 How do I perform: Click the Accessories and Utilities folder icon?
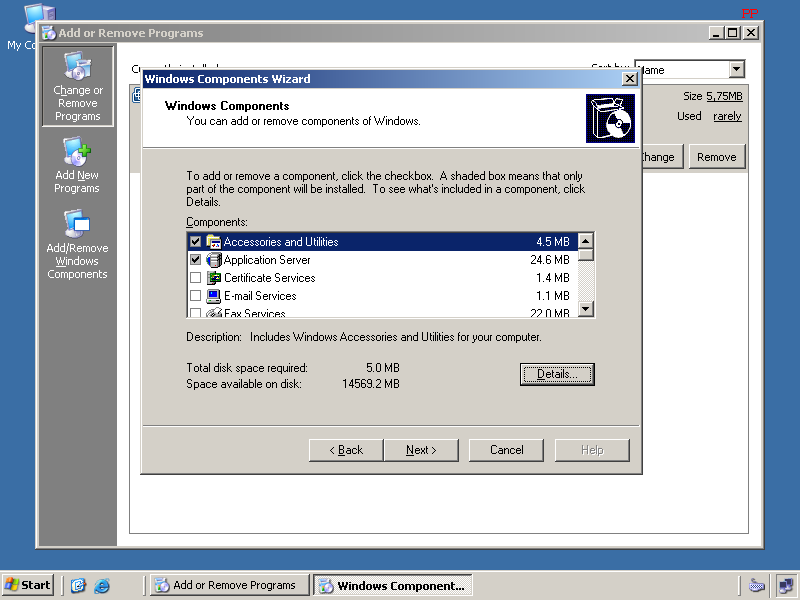(x=213, y=241)
